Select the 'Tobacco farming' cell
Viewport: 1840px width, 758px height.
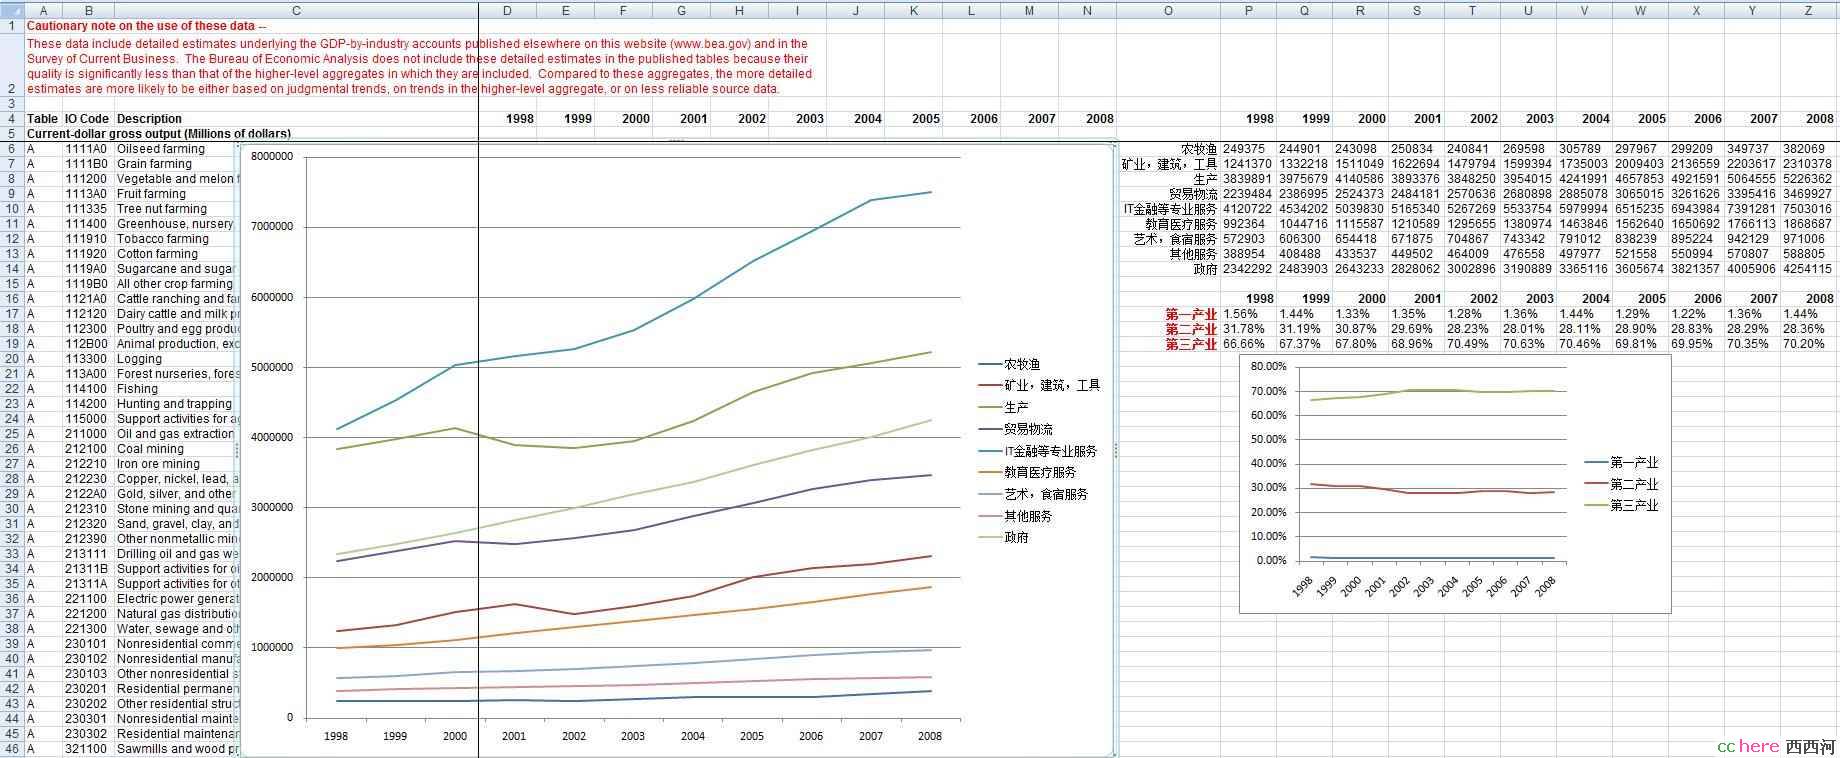[x=163, y=238]
